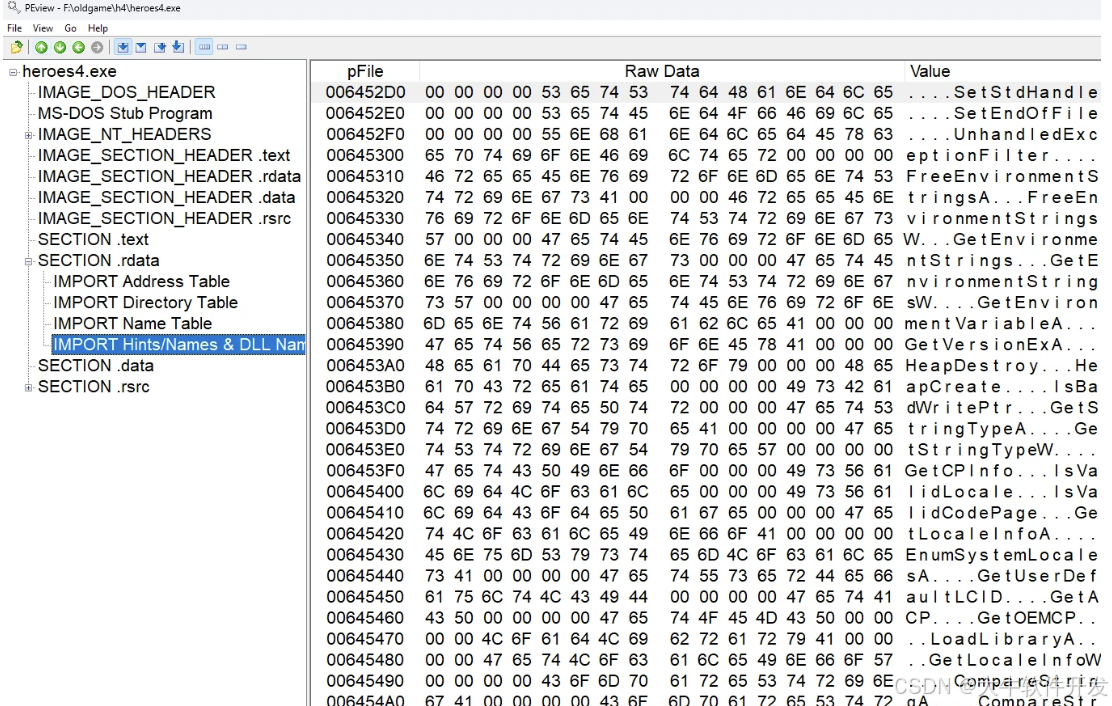The height and width of the screenshot is (706, 1112).
Task: Select IMPORT Name Table
Action: [132, 324]
